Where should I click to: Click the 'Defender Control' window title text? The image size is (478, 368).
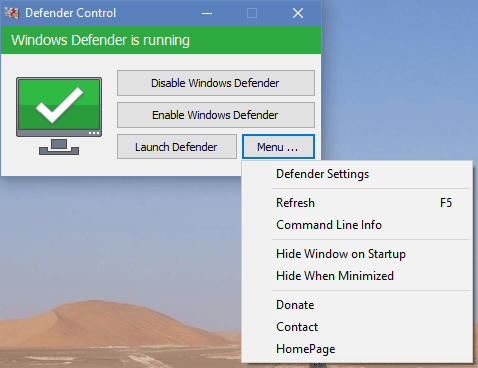click(x=70, y=13)
